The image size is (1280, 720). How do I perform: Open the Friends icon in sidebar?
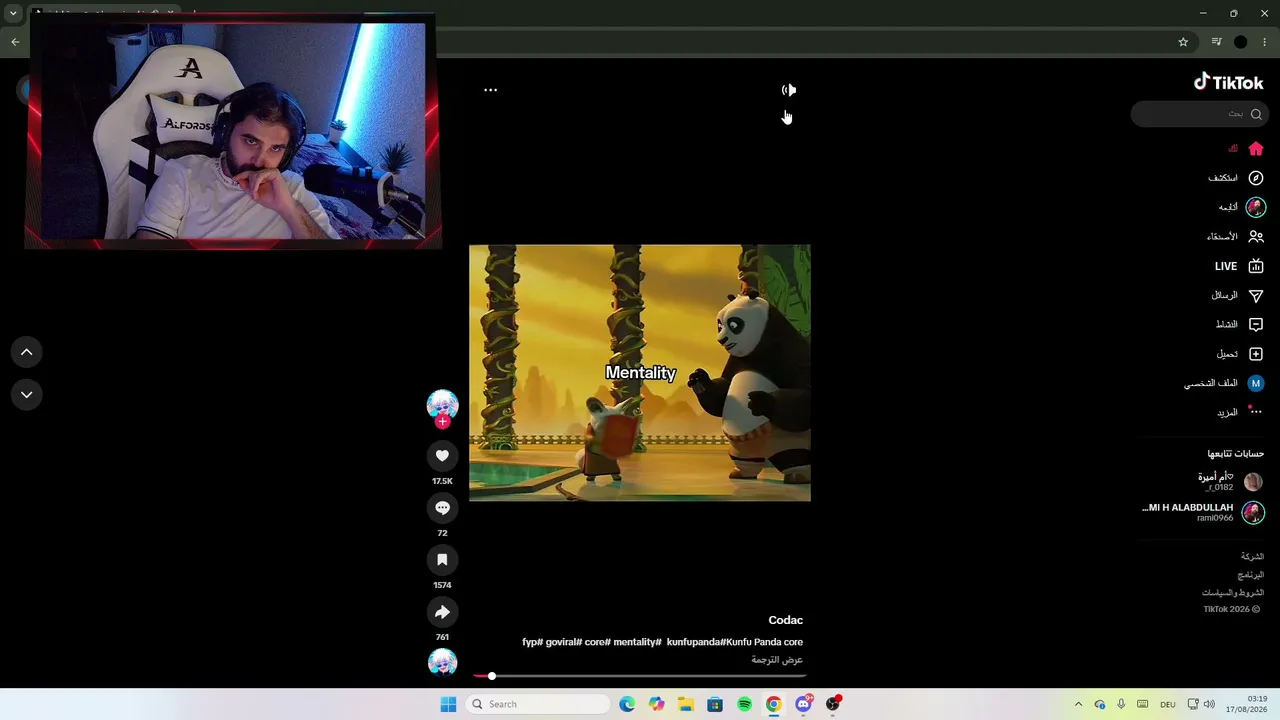click(1256, 237)
